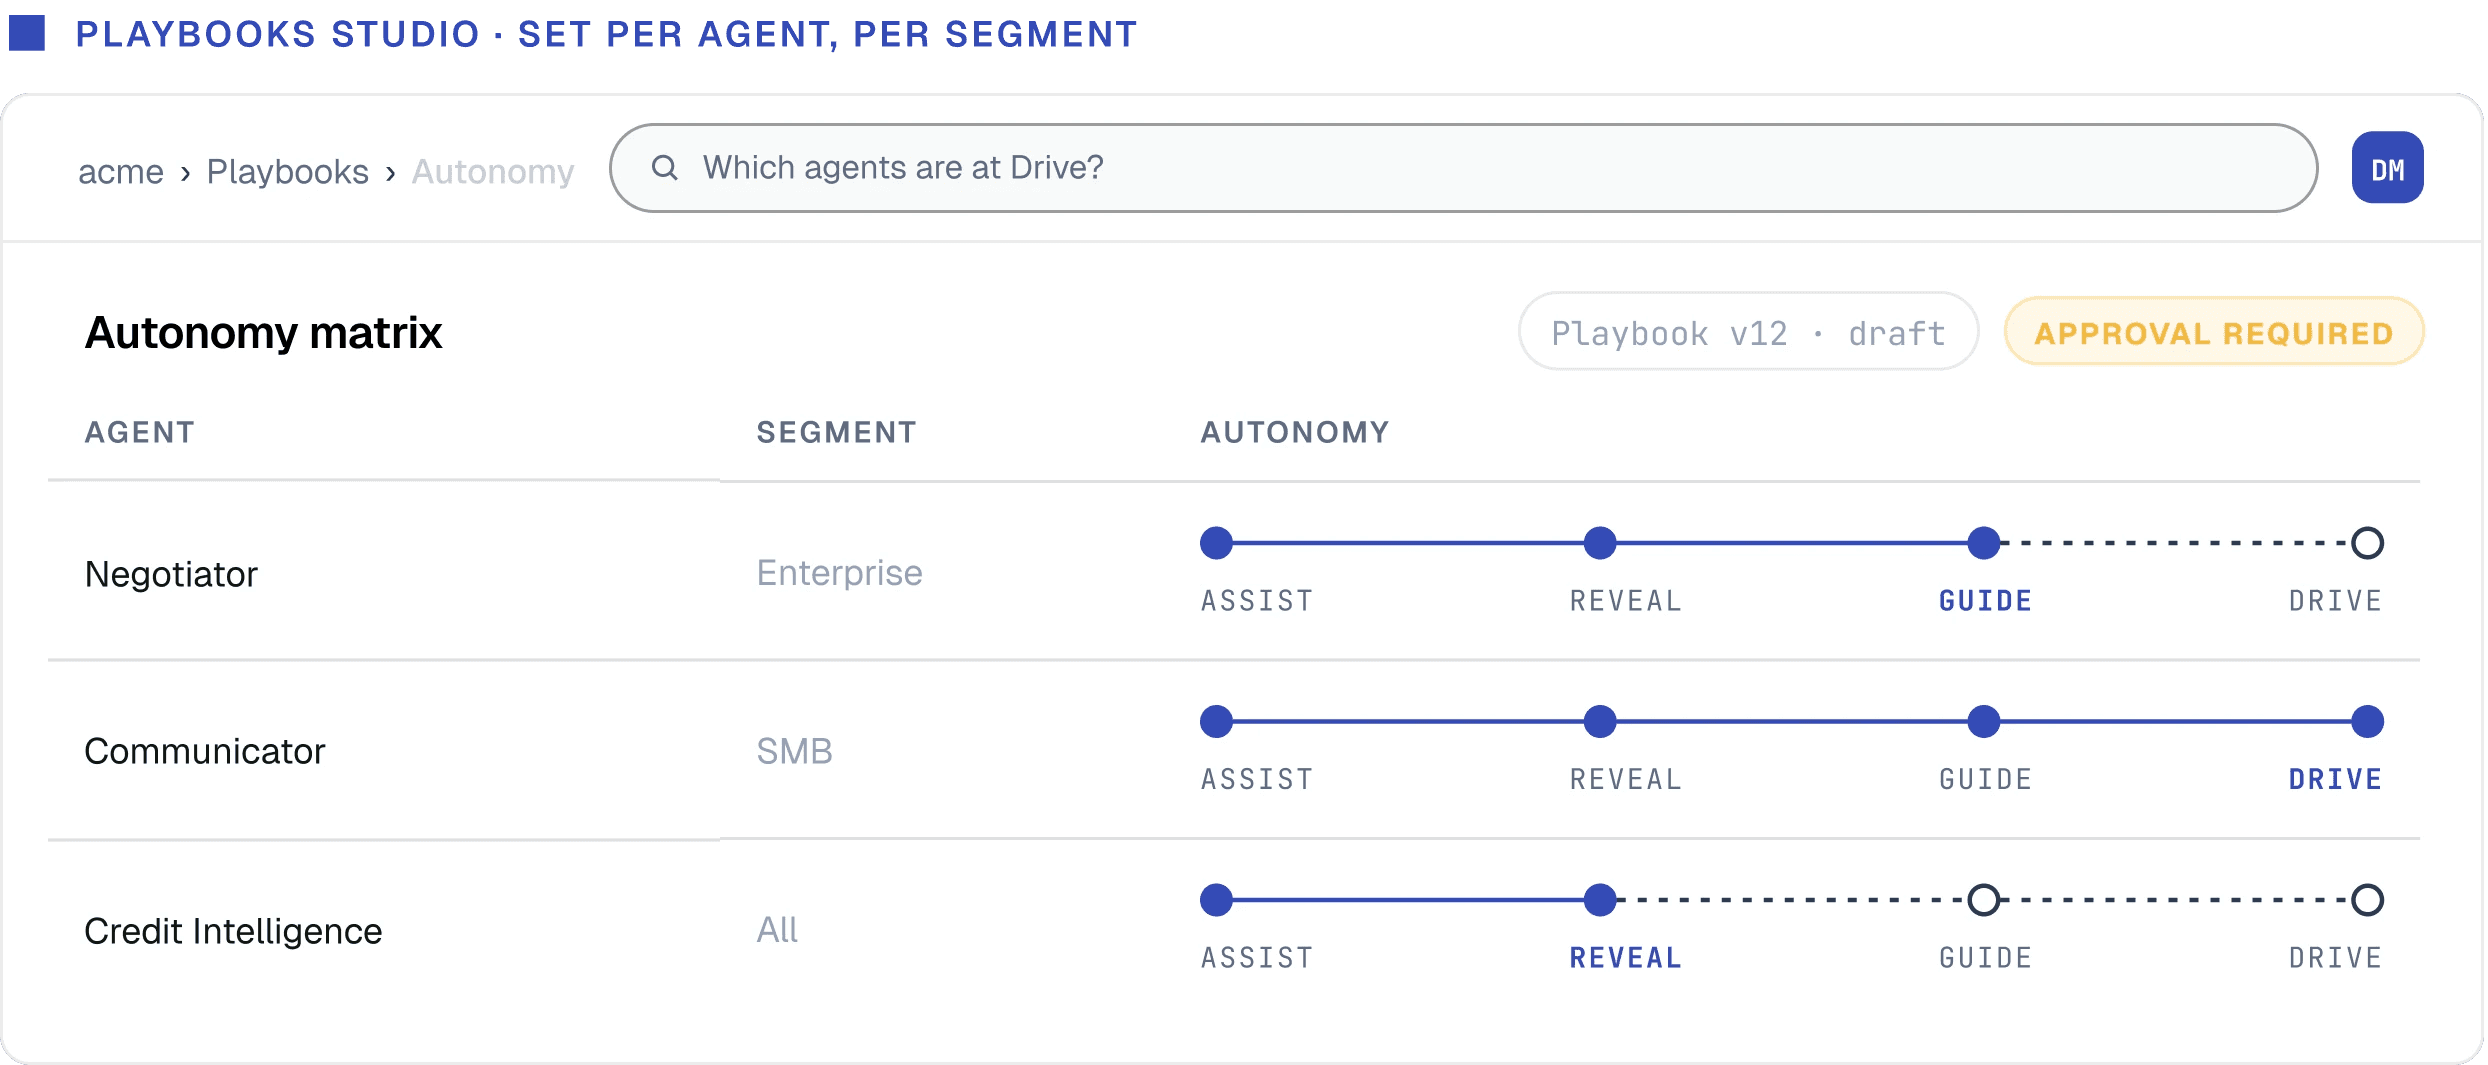Viewport: 2488px width, 1065px height.
Task: Open the SMB segment for Communicator
Action: click(794, 751)
